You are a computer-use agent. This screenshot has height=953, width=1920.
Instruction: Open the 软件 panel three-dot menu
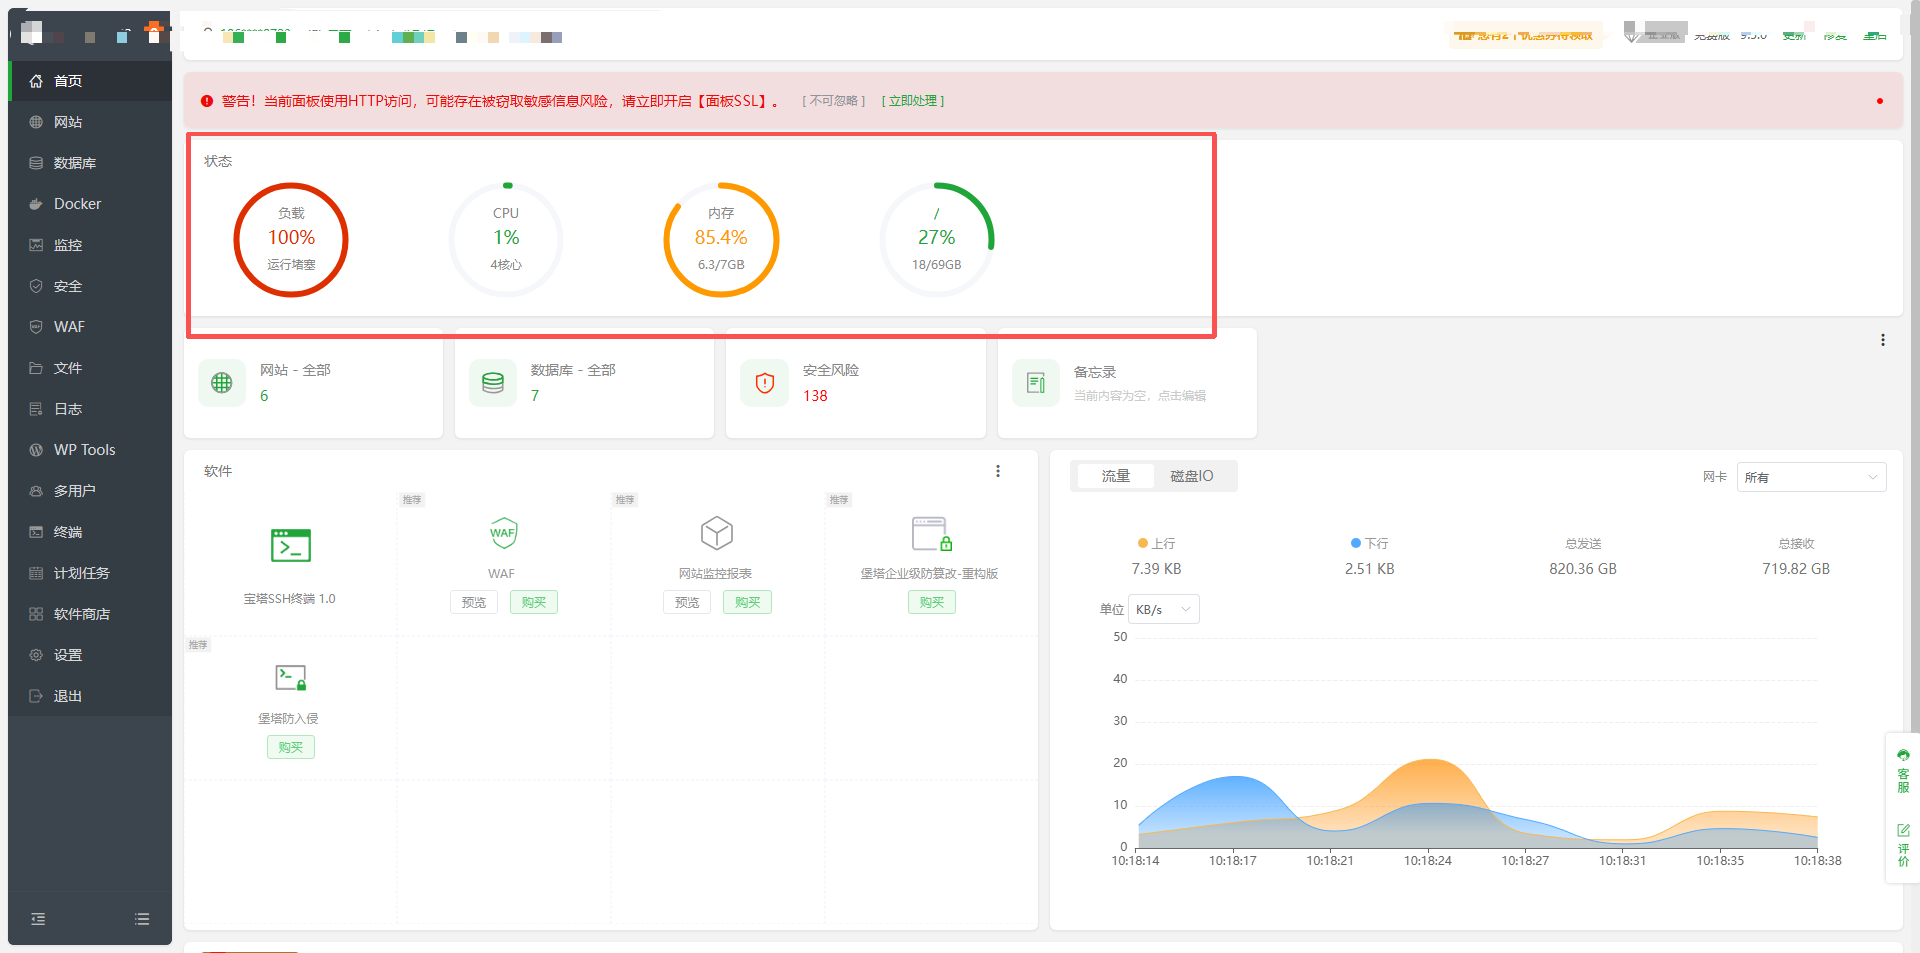(x=997, y=471)
